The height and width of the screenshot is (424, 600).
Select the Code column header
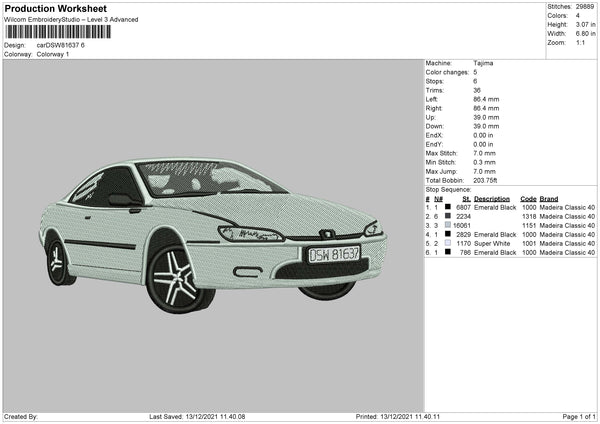(x=528, y=198)
